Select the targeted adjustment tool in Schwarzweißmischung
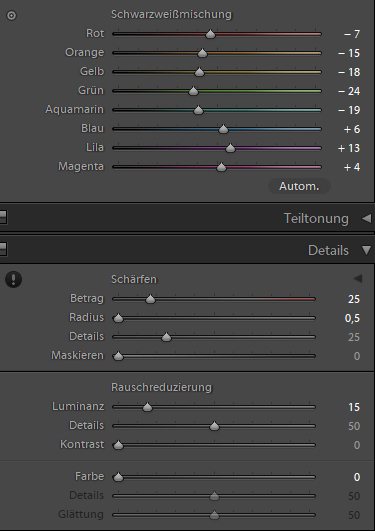Image resolution: width=375 pixels, height=531 pixels. (x=12, y=16)
